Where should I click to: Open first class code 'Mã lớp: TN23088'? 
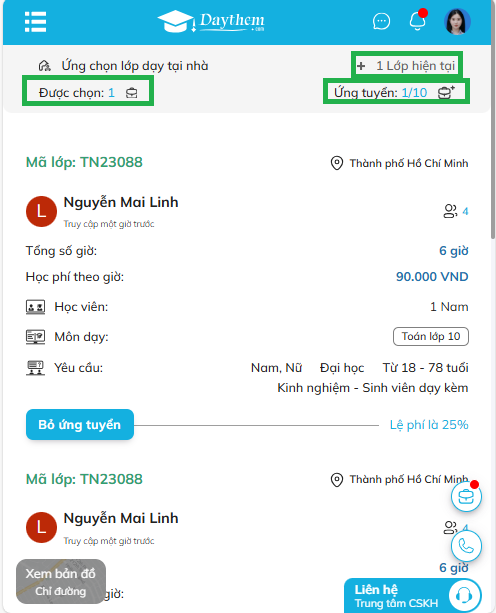84,162
